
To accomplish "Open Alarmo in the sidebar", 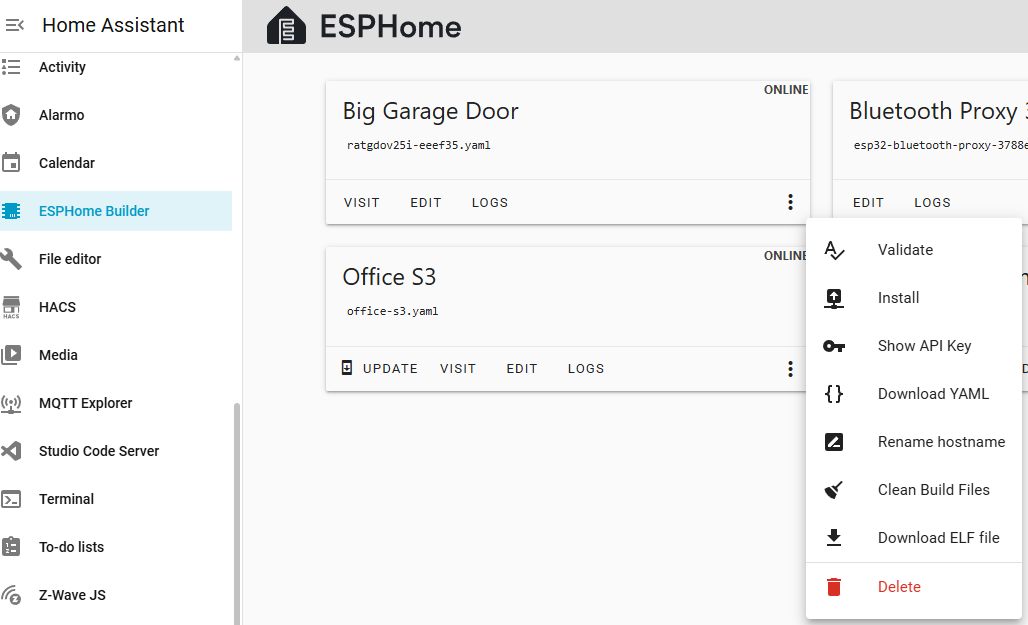I will coord(116,115).
